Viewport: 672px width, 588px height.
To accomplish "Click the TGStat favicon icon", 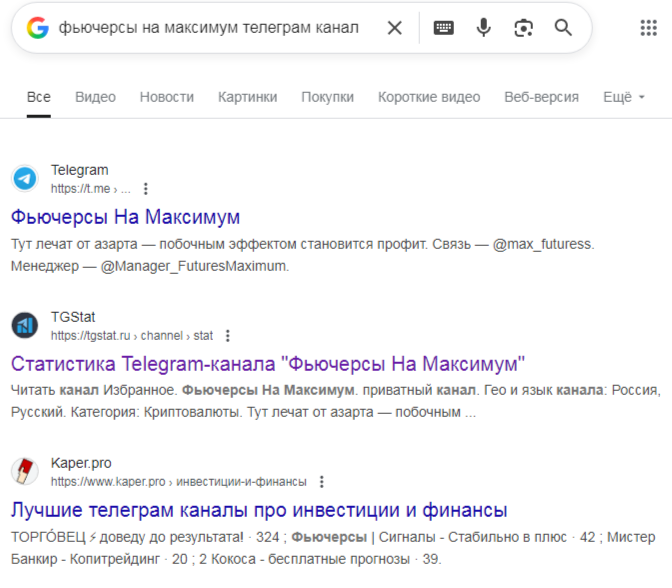I will coord(24,325).
